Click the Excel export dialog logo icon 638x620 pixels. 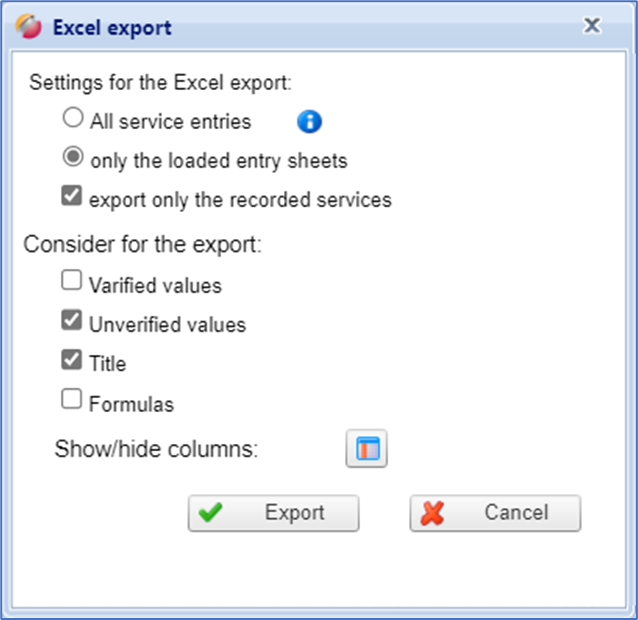coord(29,27)
